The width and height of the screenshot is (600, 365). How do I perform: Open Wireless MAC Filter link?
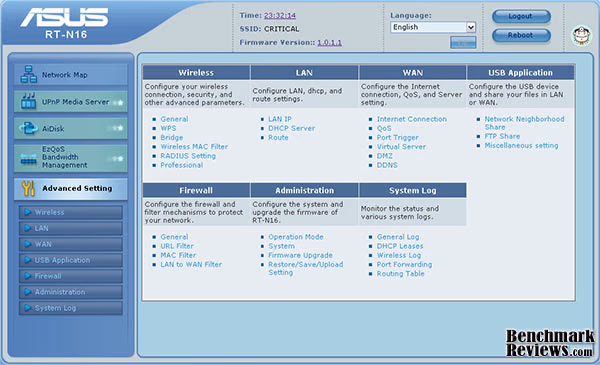coord(194,147)
